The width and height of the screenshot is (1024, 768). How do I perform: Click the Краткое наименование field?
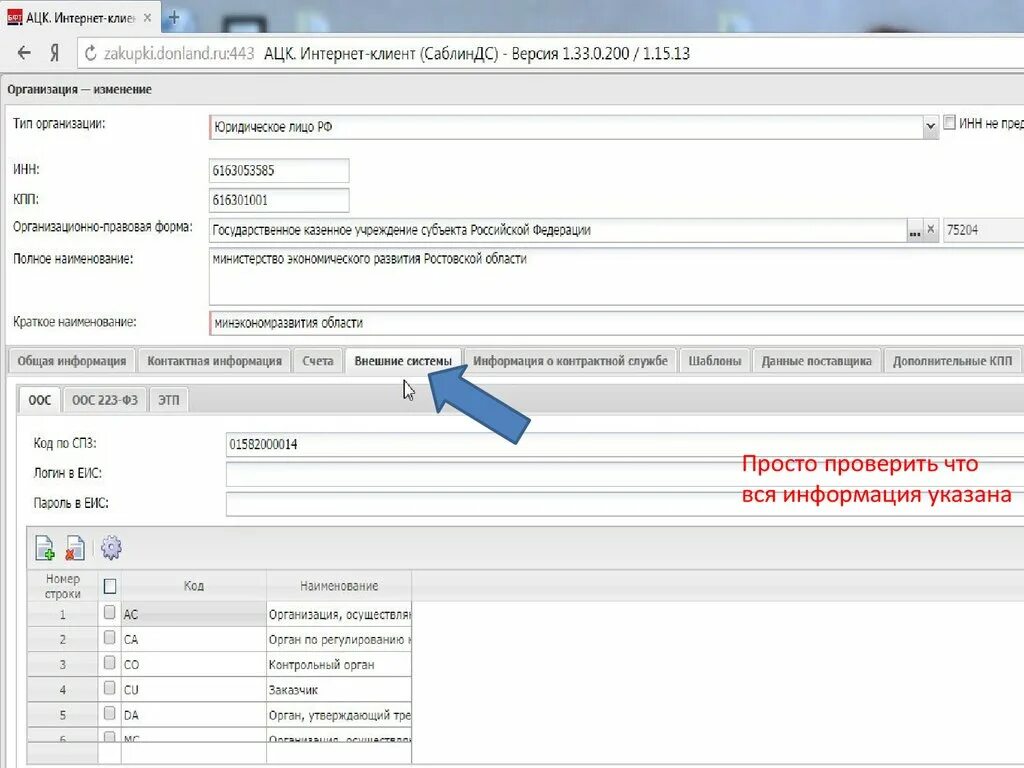616,323
